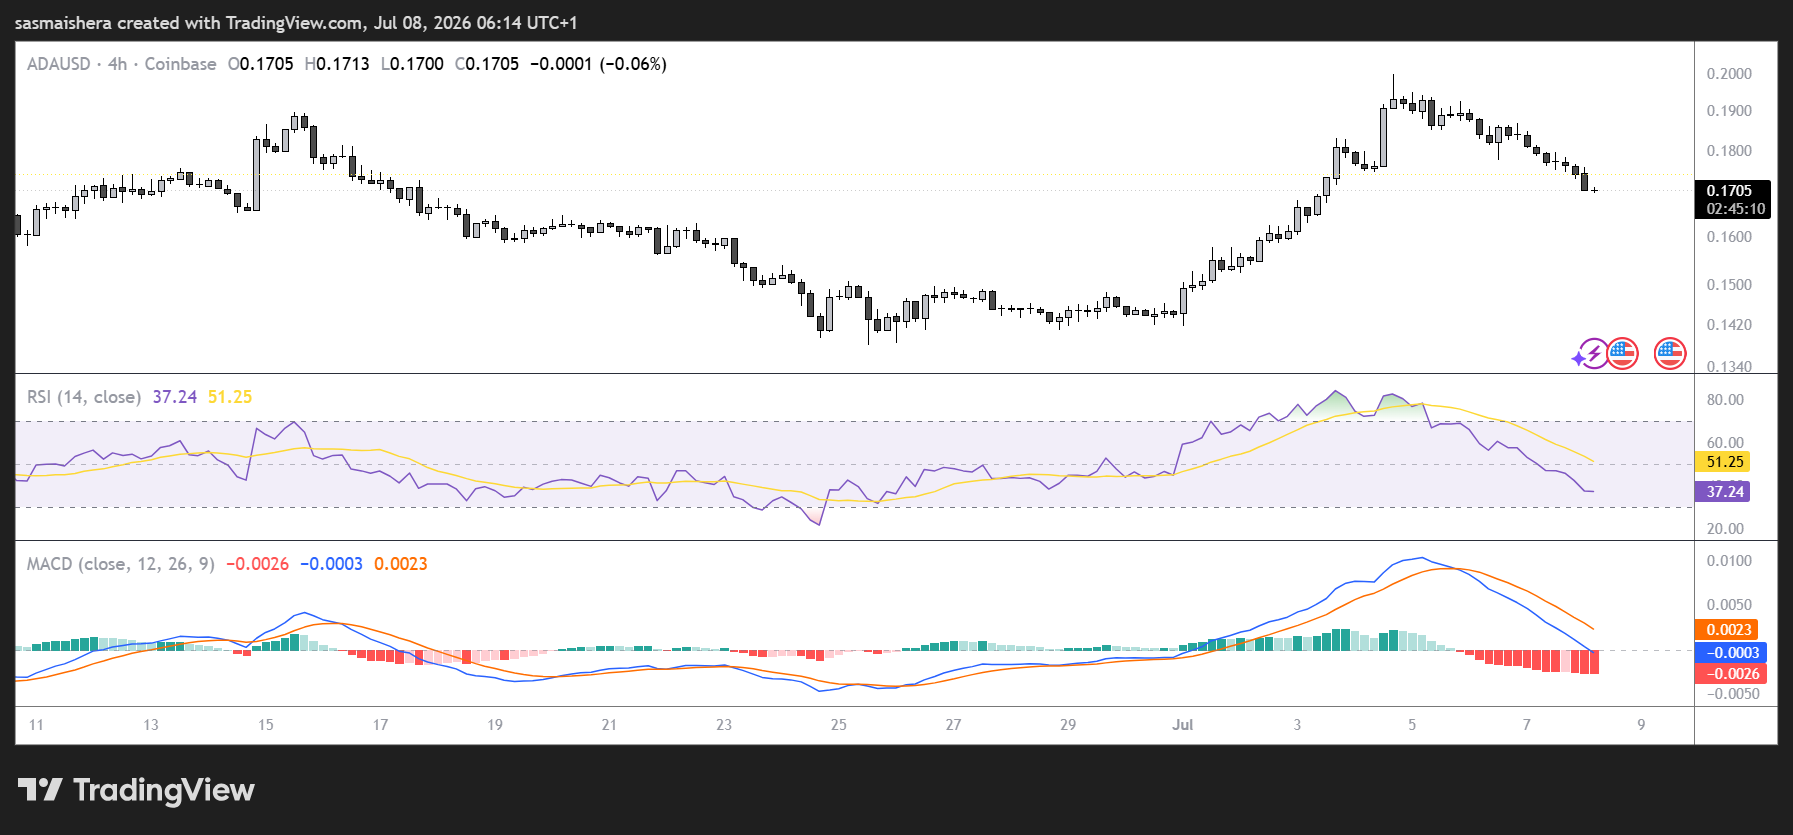Click the 02:45:10 bar countdown timer
1793x835 pixels.
point(1735,209)
